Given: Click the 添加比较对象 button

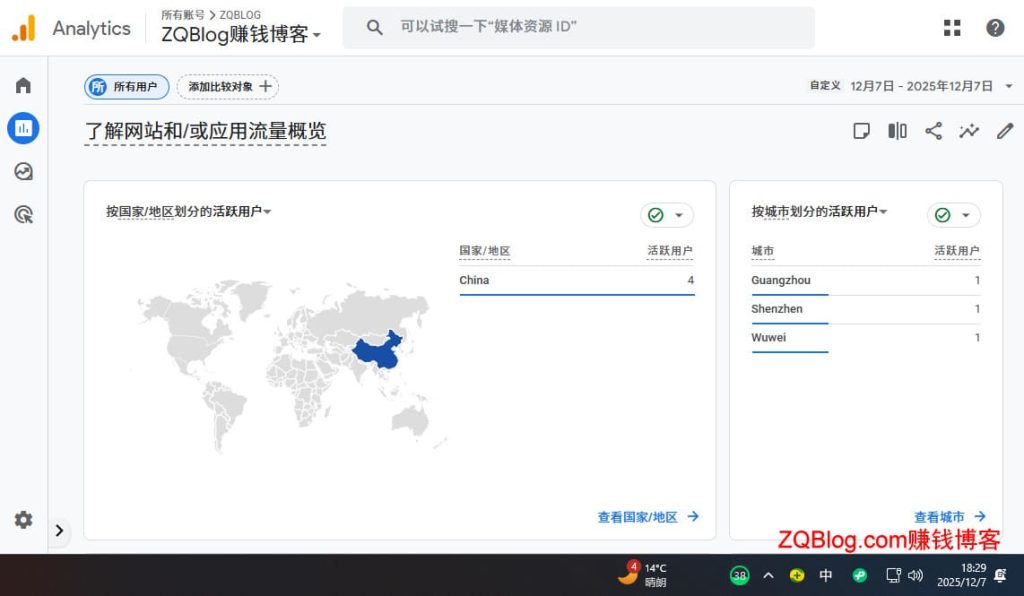Looking at the screenshot, I should (x=227, y=87).
